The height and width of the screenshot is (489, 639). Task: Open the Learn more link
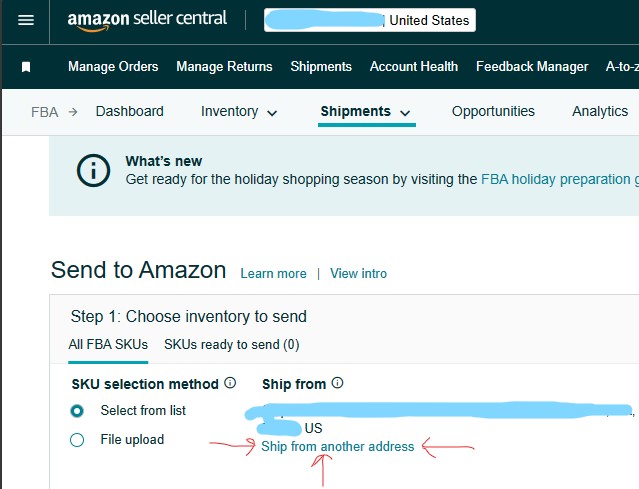[x=273, y=273]
